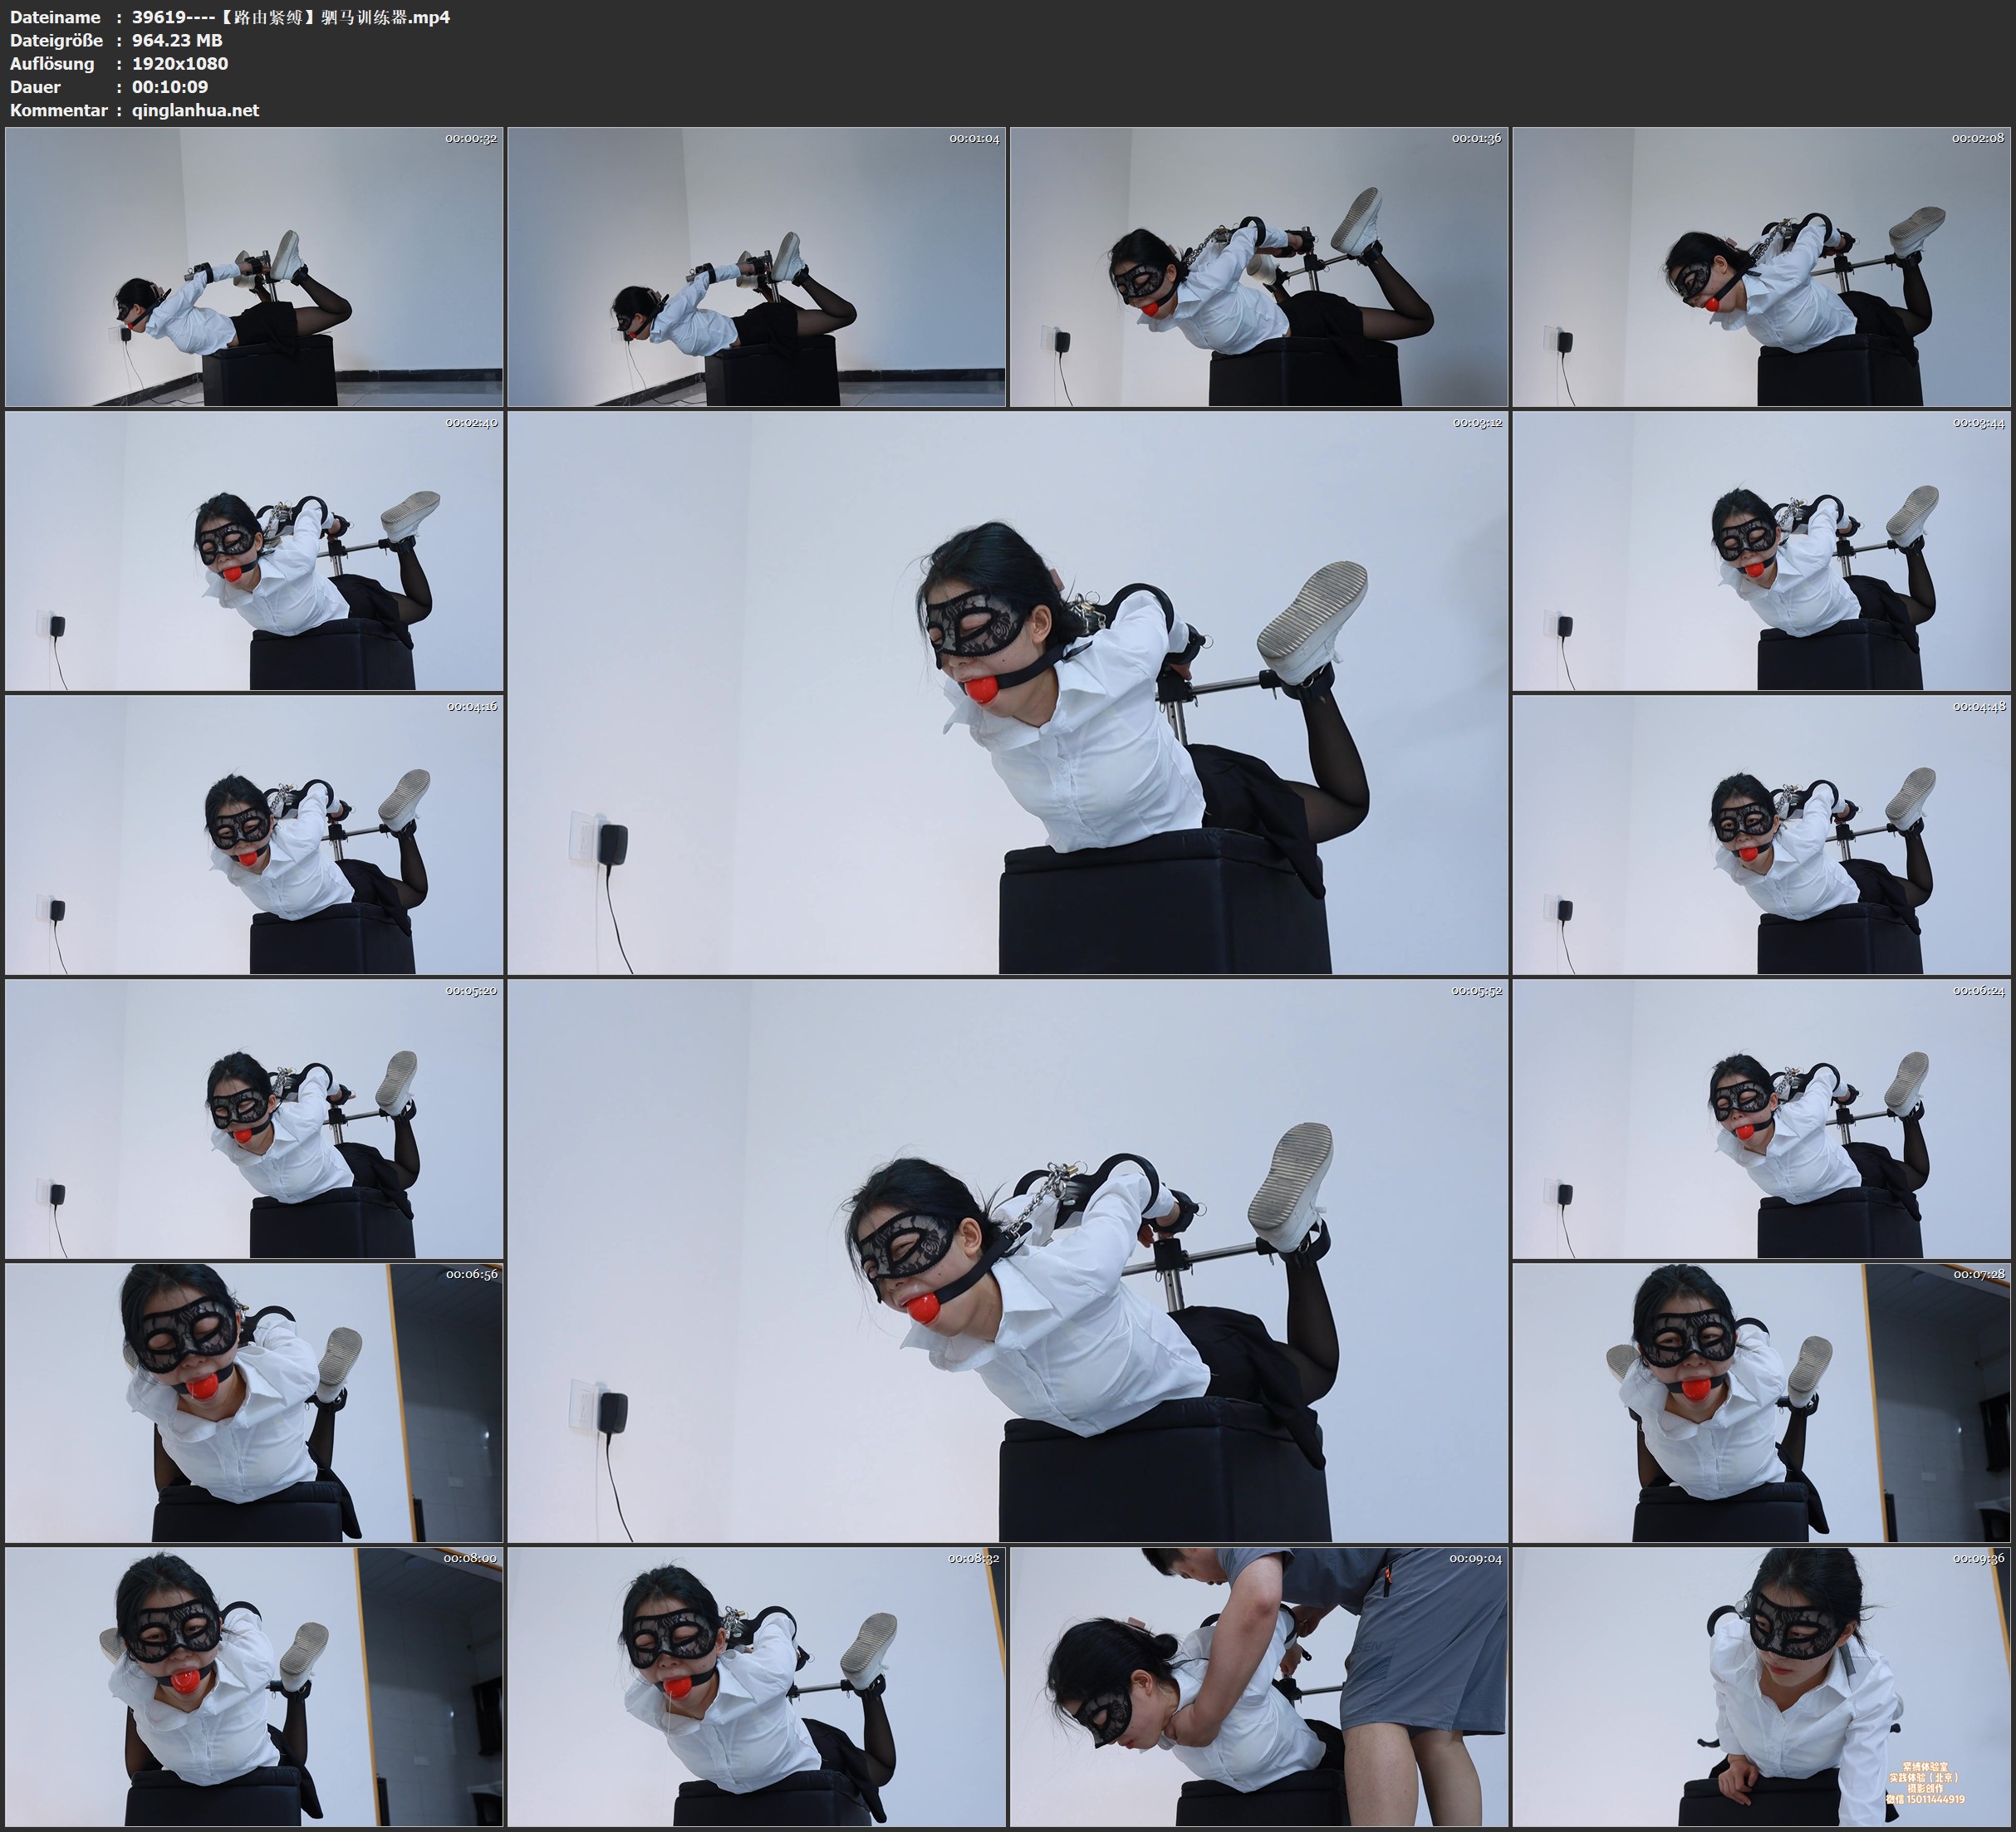This screenshot has width=2016, height=1832.
Task: Click the thumbnail timestamped 00:00:32
Action: tap(254, 267)
